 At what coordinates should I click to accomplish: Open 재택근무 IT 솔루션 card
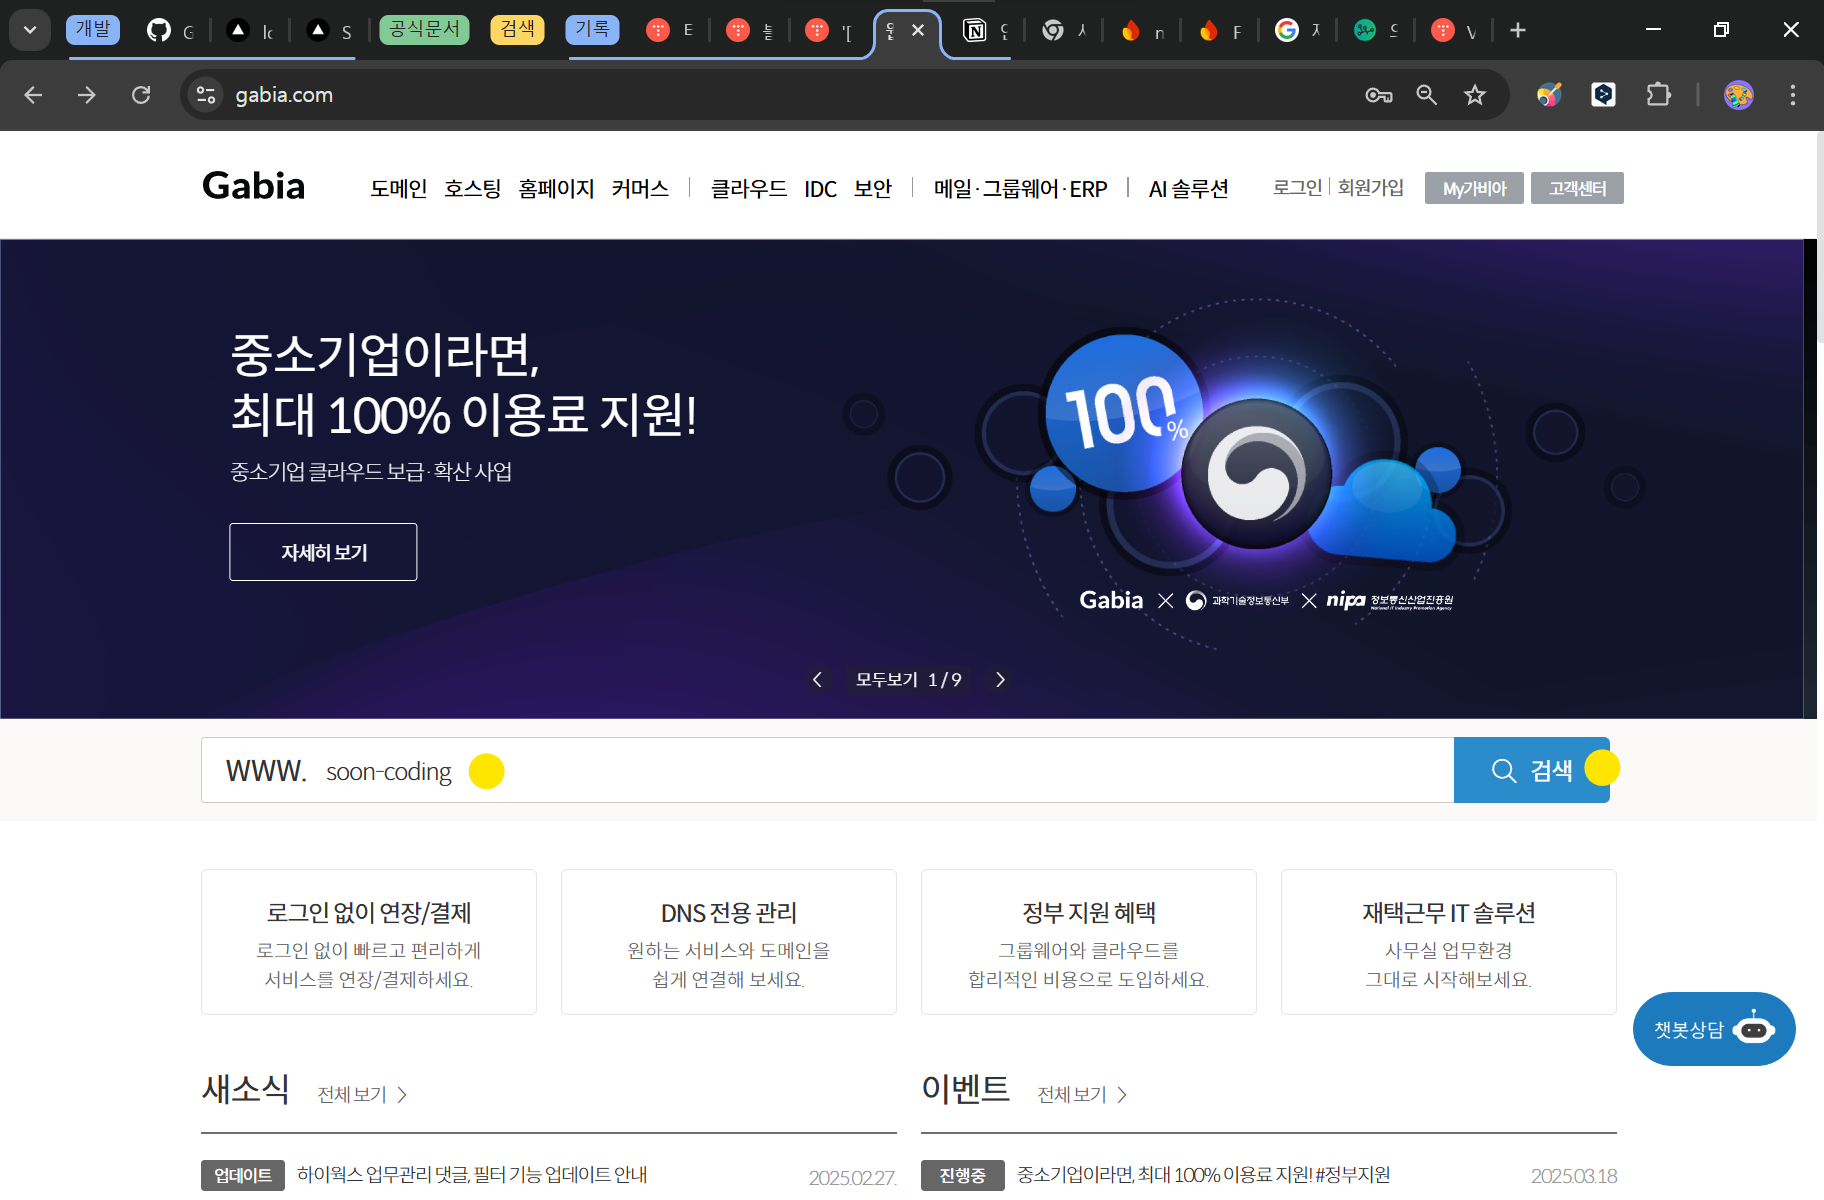pyautogui.click(x=1449, y=942)
